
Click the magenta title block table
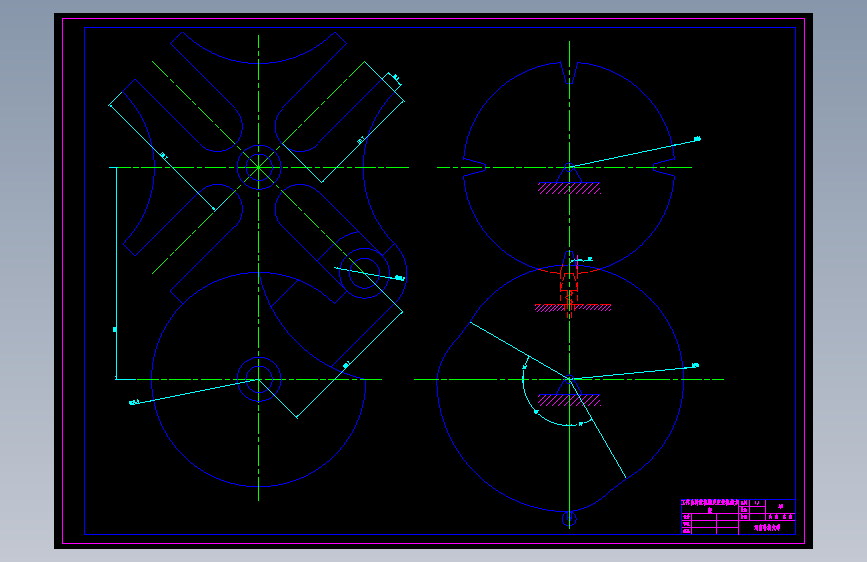[x=738, y=517]
